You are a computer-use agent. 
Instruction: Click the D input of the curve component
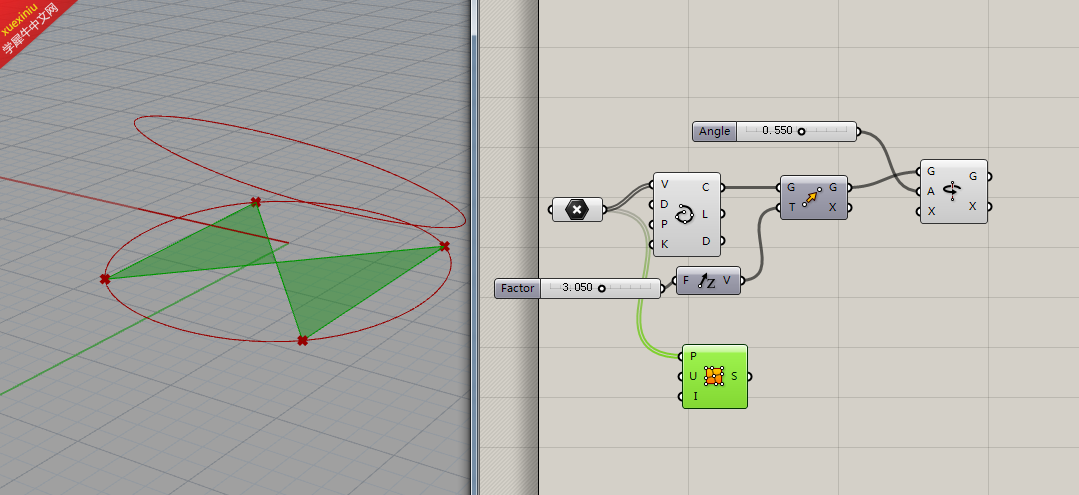[x=664, y=204]
